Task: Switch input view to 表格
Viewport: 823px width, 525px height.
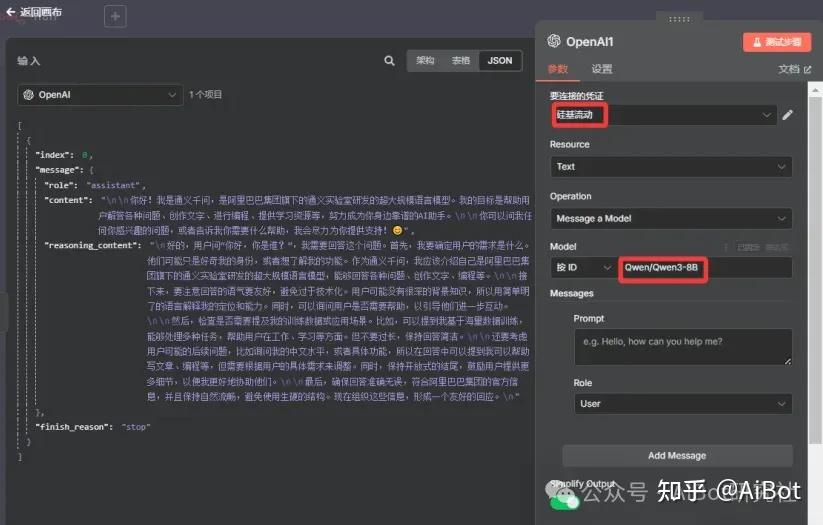Action: 461,61
